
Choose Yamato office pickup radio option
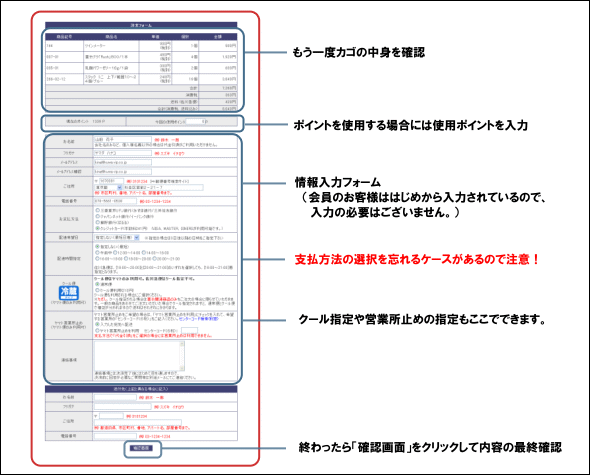97,330
